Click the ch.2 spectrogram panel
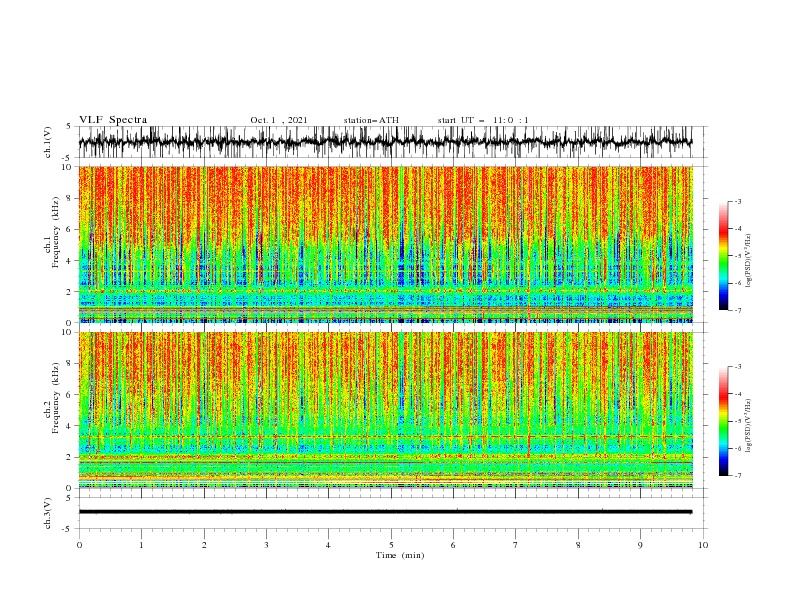792x612 pixels. 386,410
